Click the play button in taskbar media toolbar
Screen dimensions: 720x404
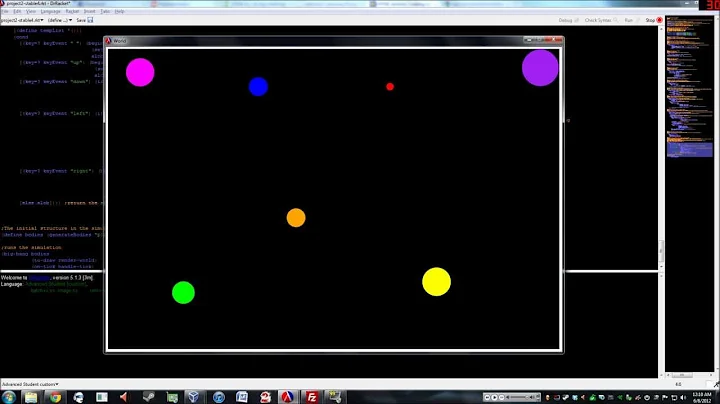point(494,397)
